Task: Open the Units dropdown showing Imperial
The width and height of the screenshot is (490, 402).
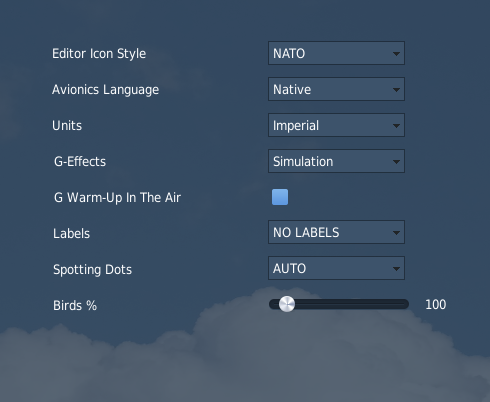Action: [x=336, y=125]
